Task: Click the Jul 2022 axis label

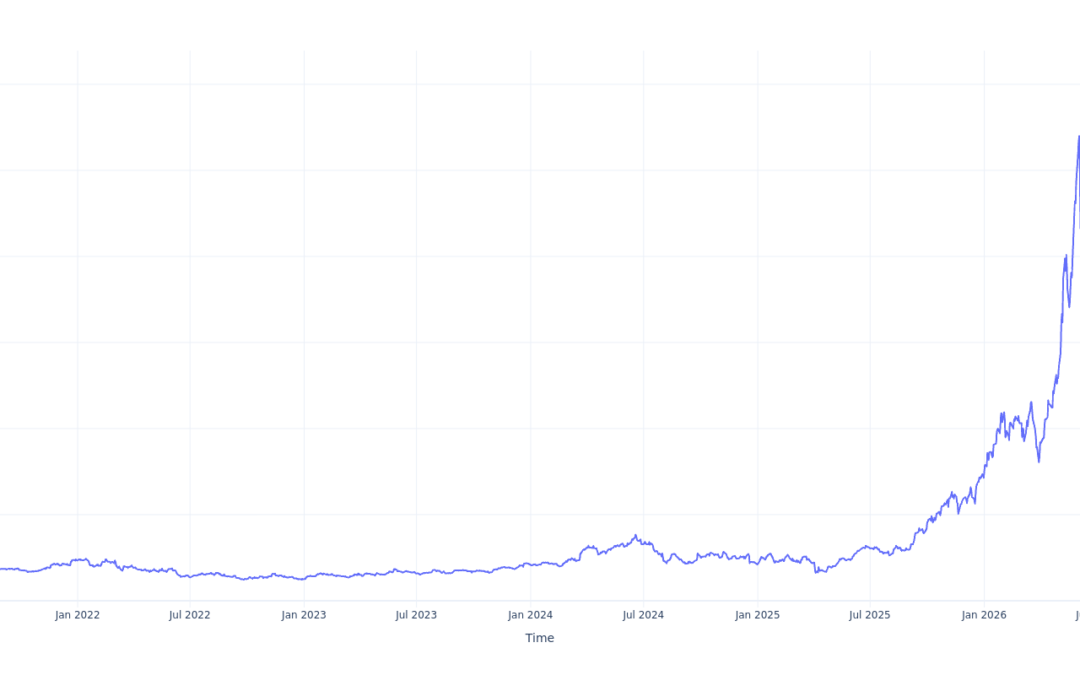Action: (x=189, y=615)
